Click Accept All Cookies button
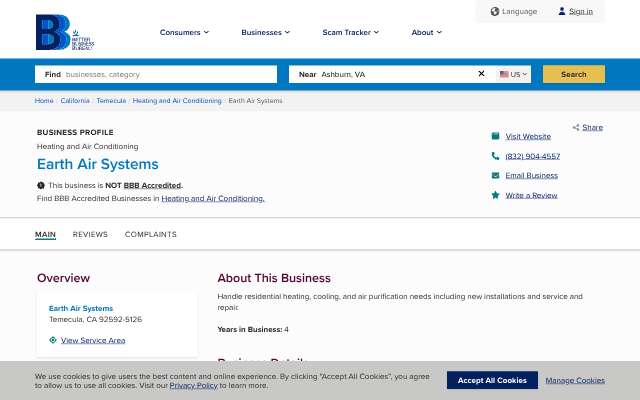Viewport: 640px width, 400px height. pos(492,380)
